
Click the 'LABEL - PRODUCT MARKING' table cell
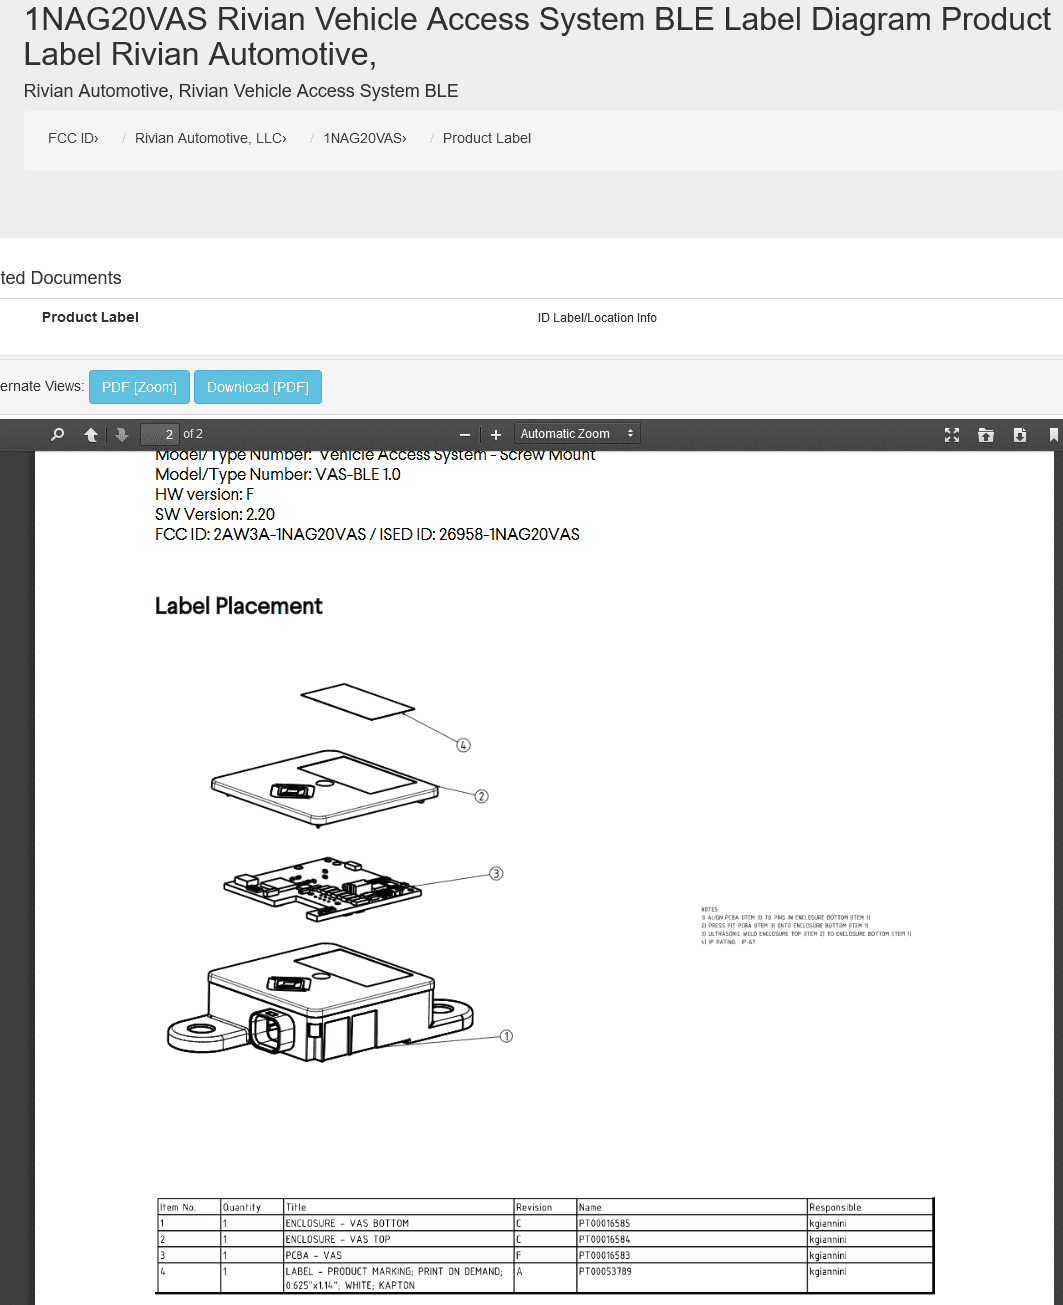click(398, 1278)
